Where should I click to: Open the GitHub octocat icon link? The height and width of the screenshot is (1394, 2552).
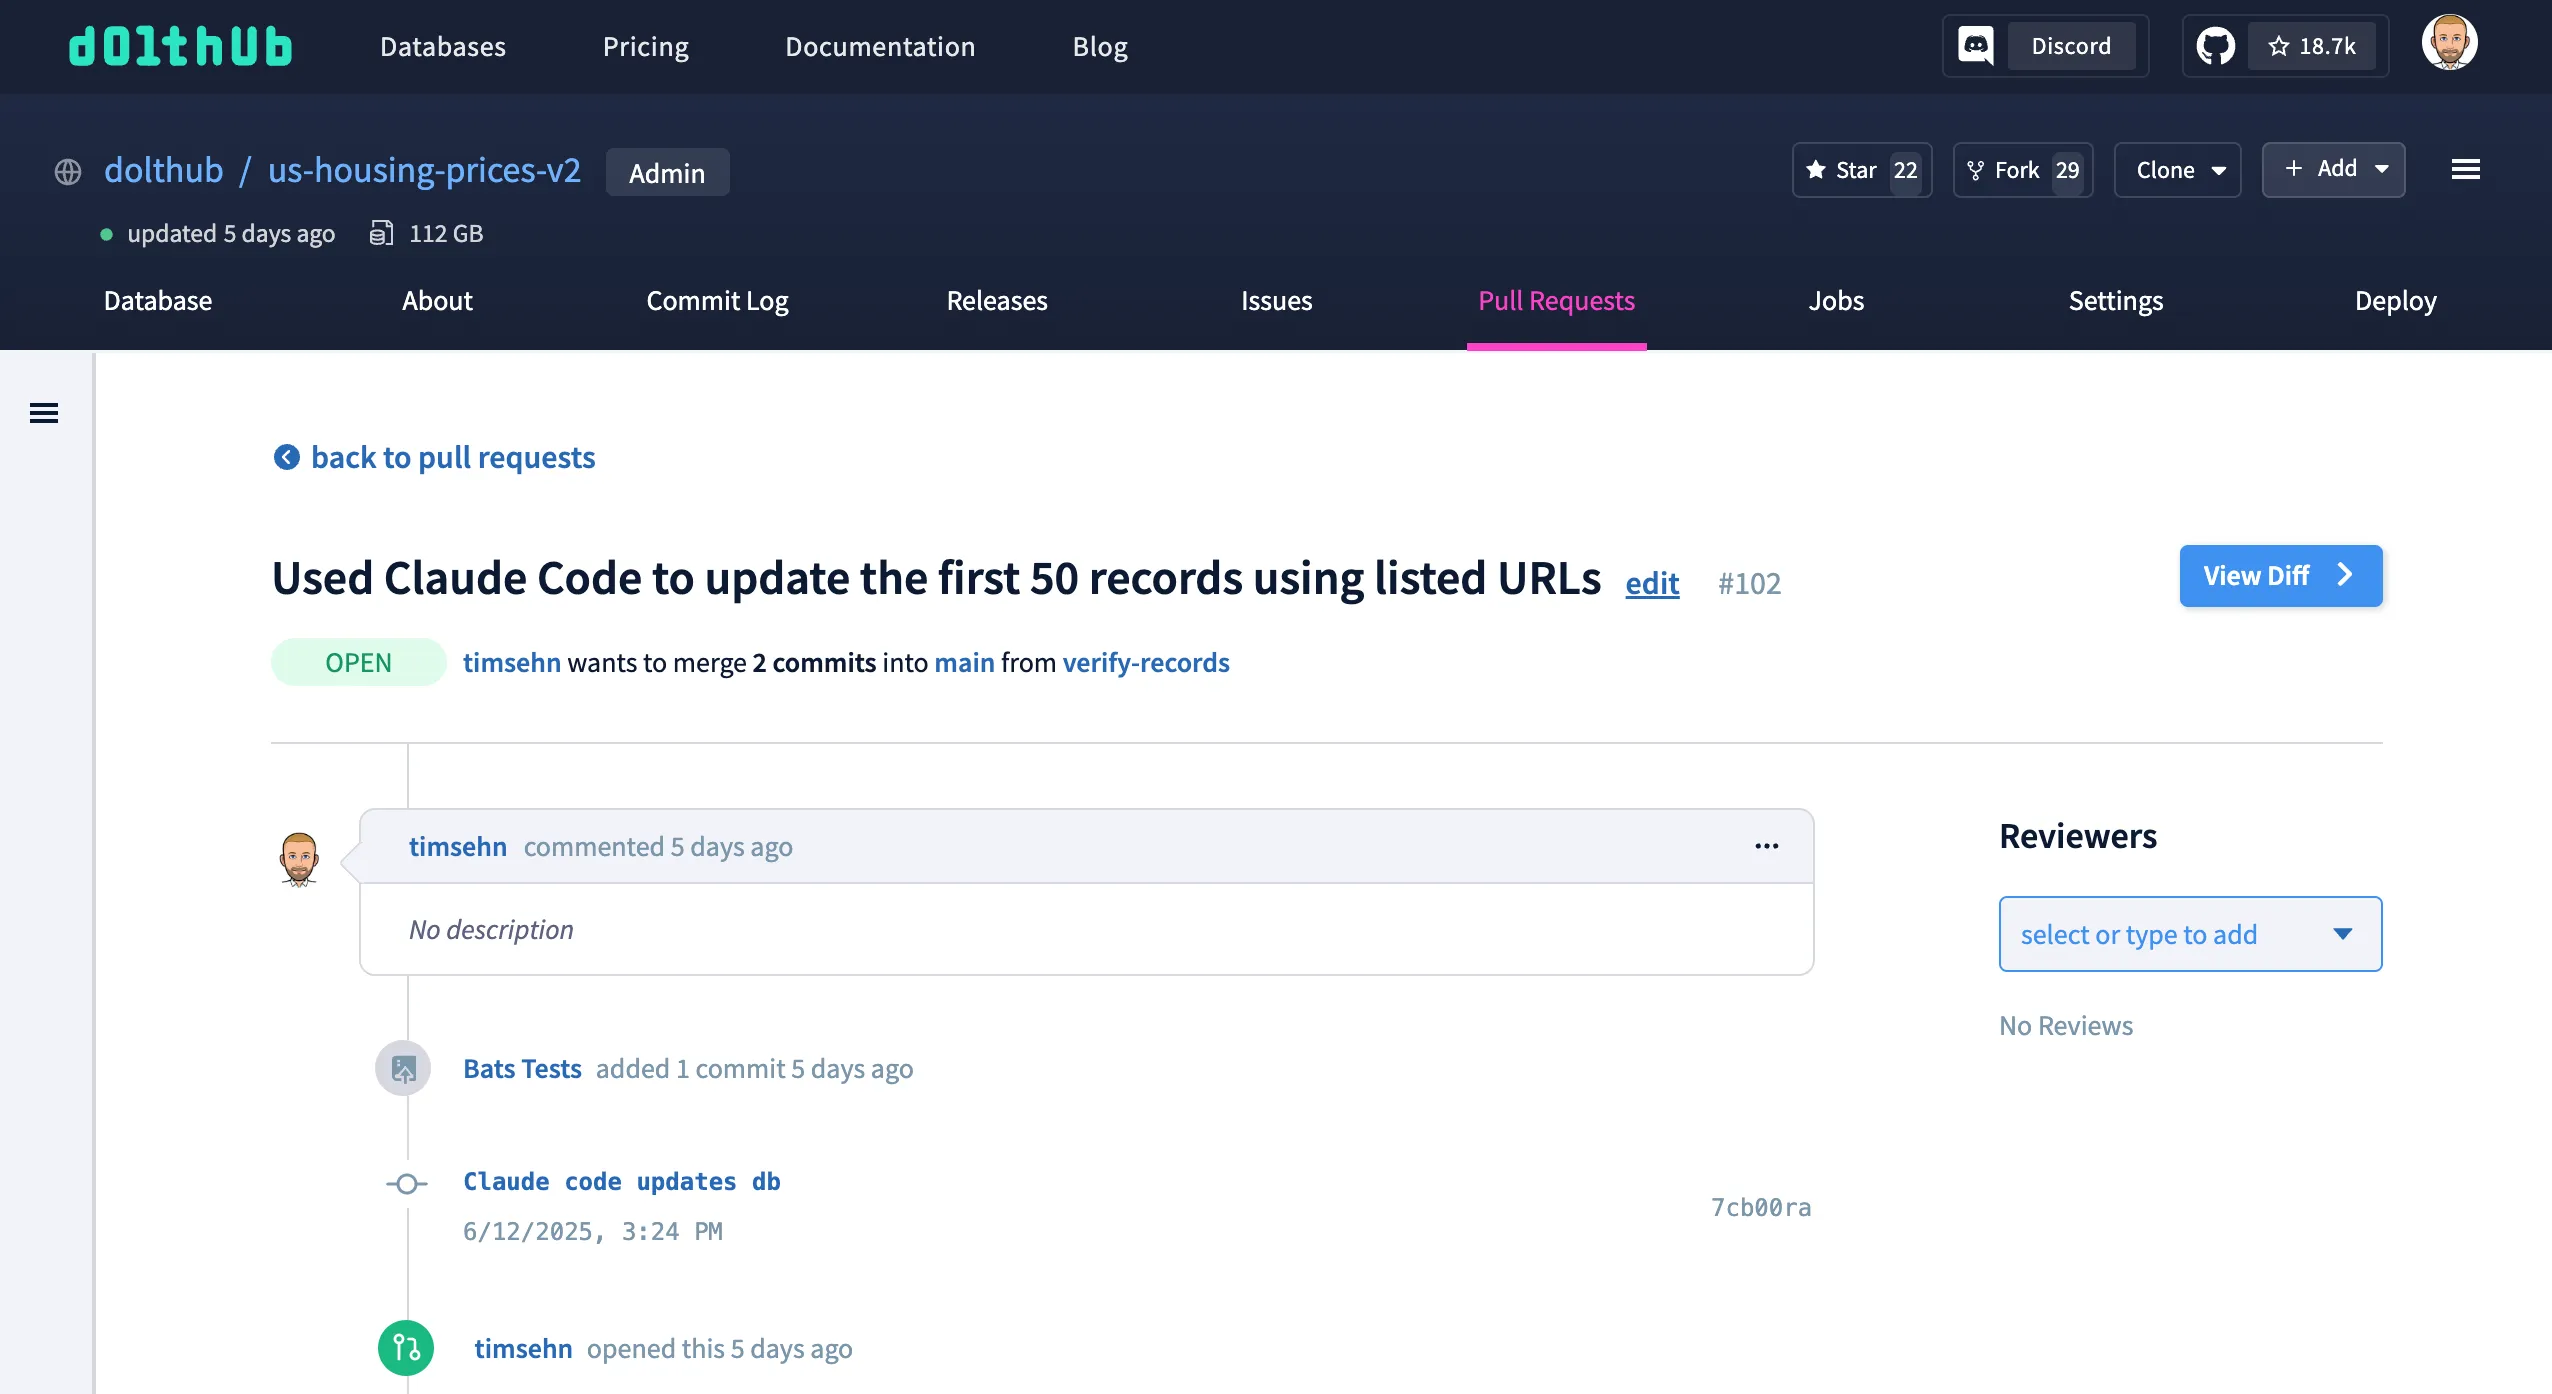pos(2216,46)
